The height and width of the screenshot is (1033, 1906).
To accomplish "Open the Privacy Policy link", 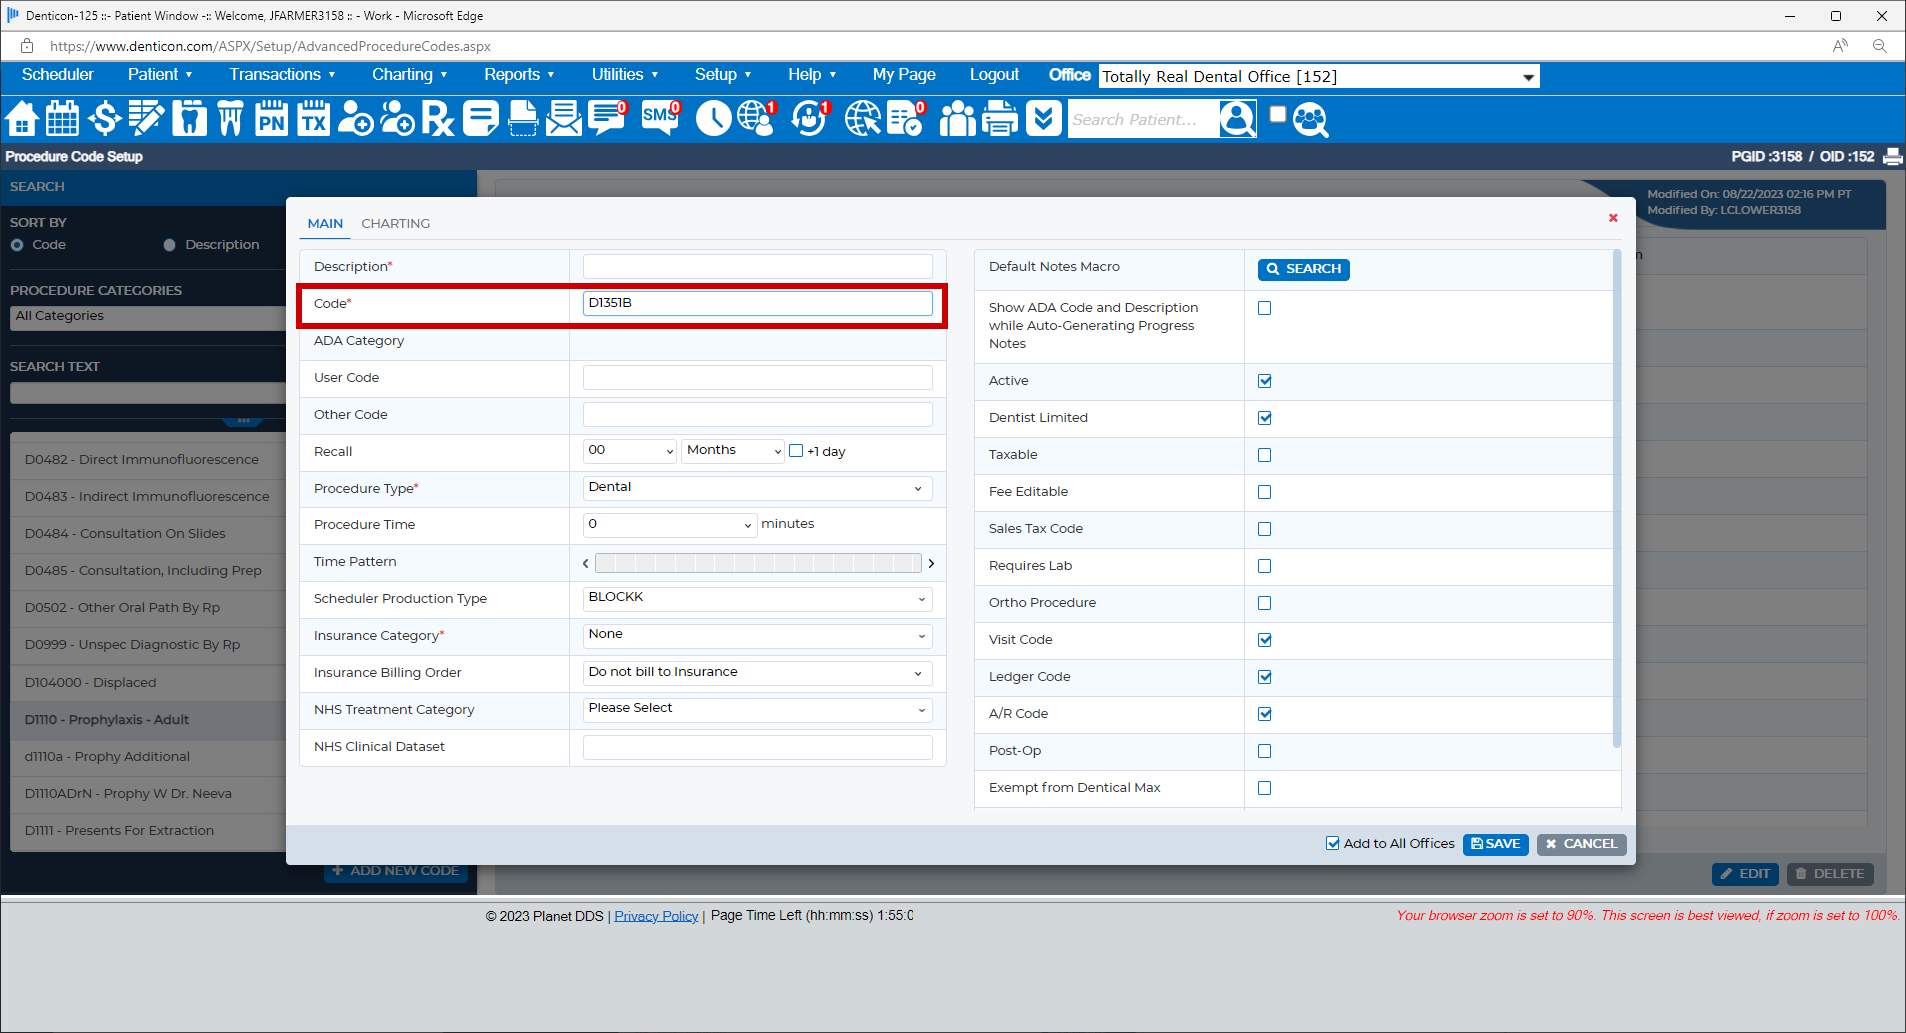I will (655, 915).
